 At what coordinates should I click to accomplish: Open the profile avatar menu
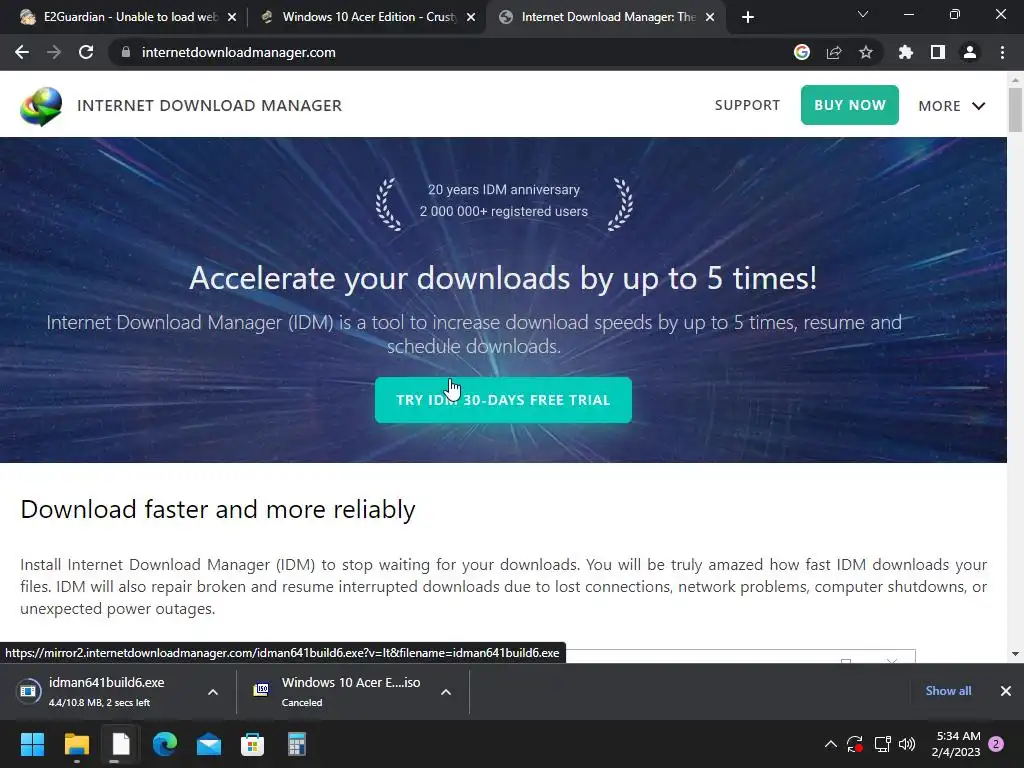pos(970,52)
